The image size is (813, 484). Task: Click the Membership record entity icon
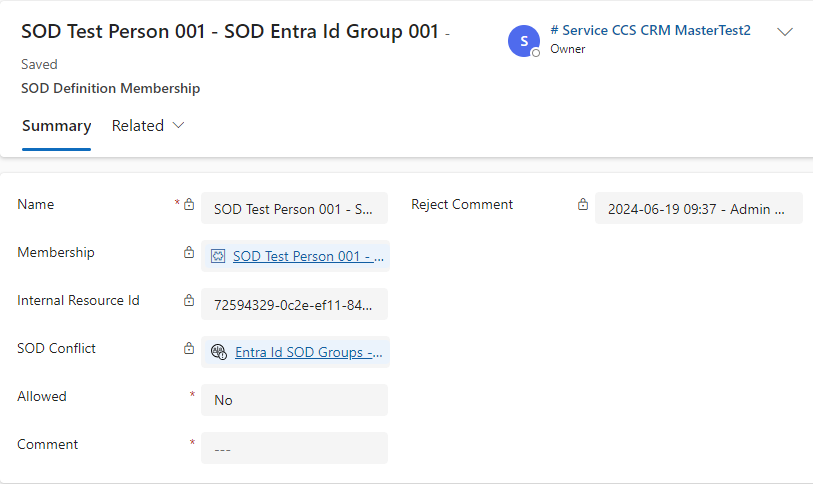[219, 256]
